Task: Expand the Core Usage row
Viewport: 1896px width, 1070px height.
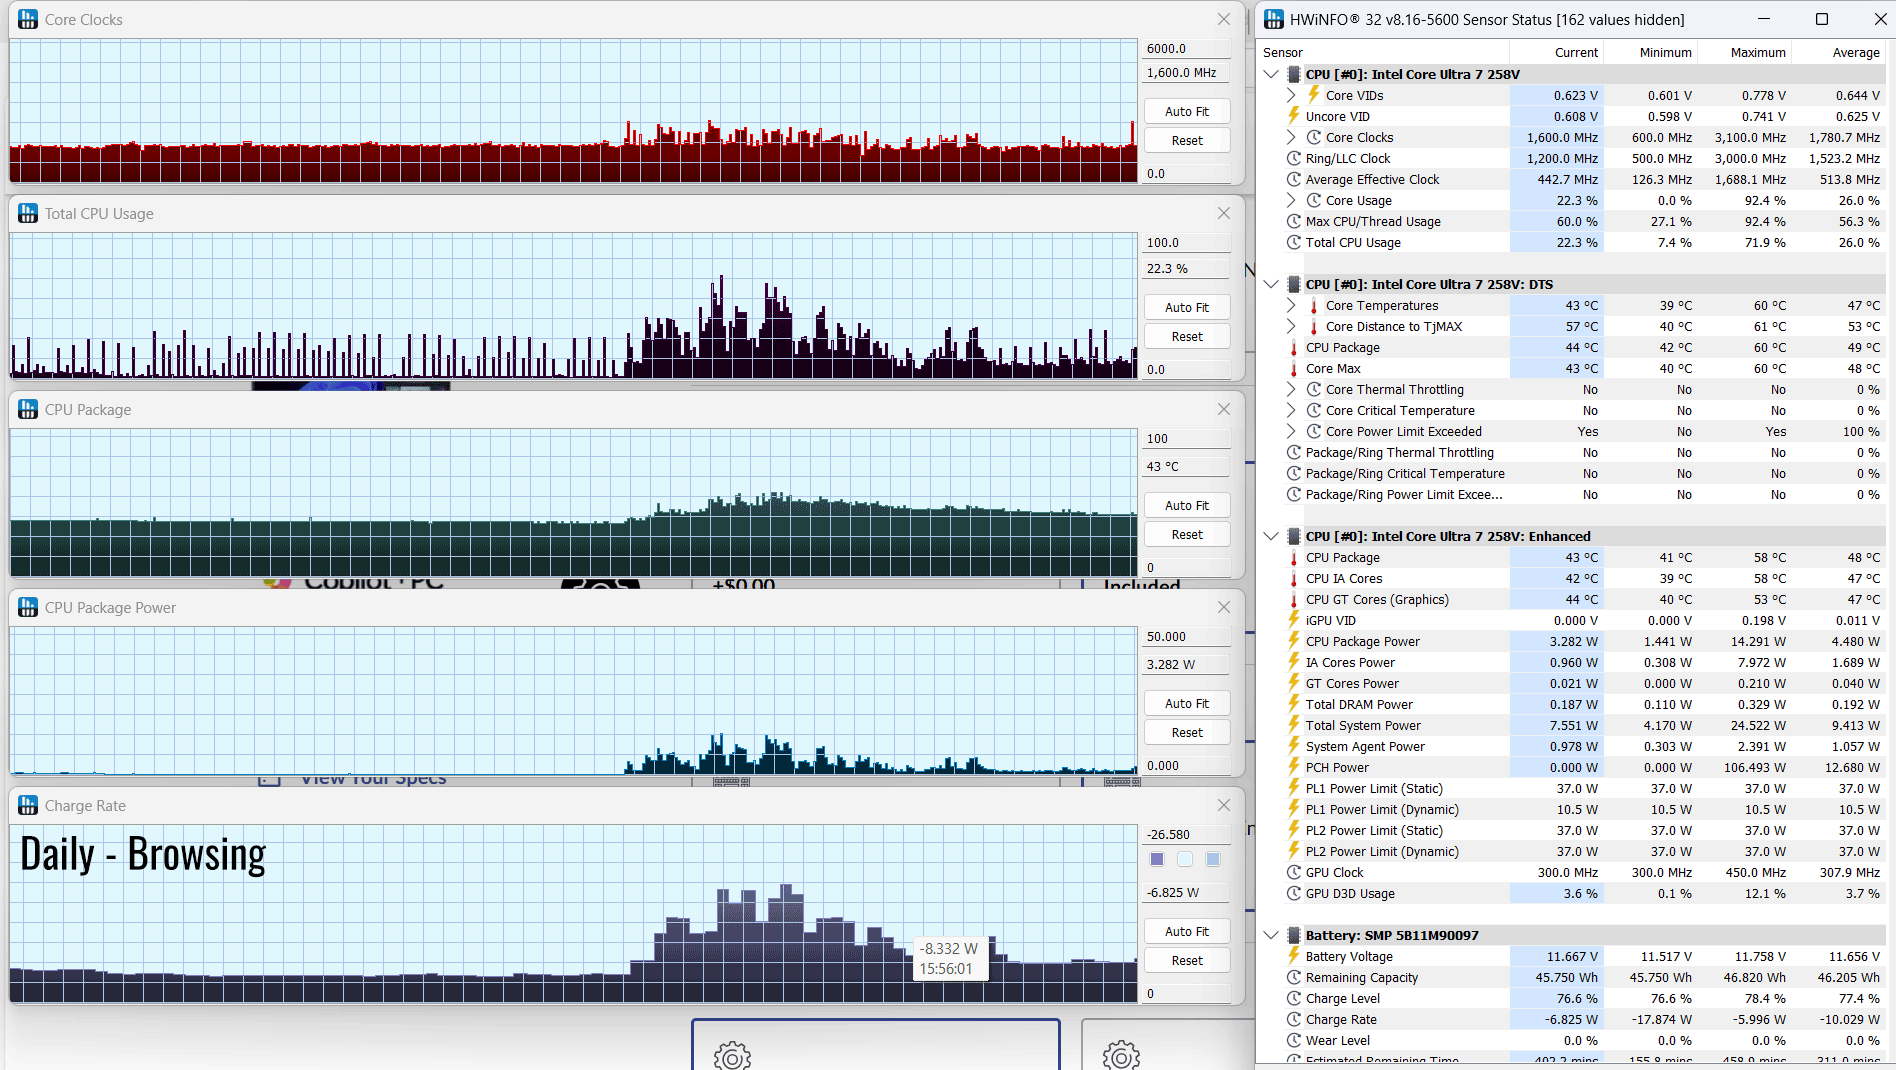Action: pos(1291,200)
